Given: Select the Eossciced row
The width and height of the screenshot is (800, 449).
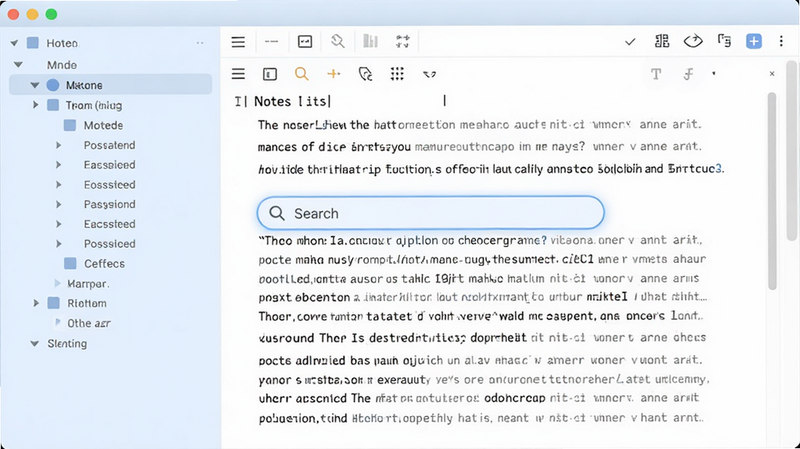Looking at the screenshot, I should pyautogui.click(x=110, y=185).
